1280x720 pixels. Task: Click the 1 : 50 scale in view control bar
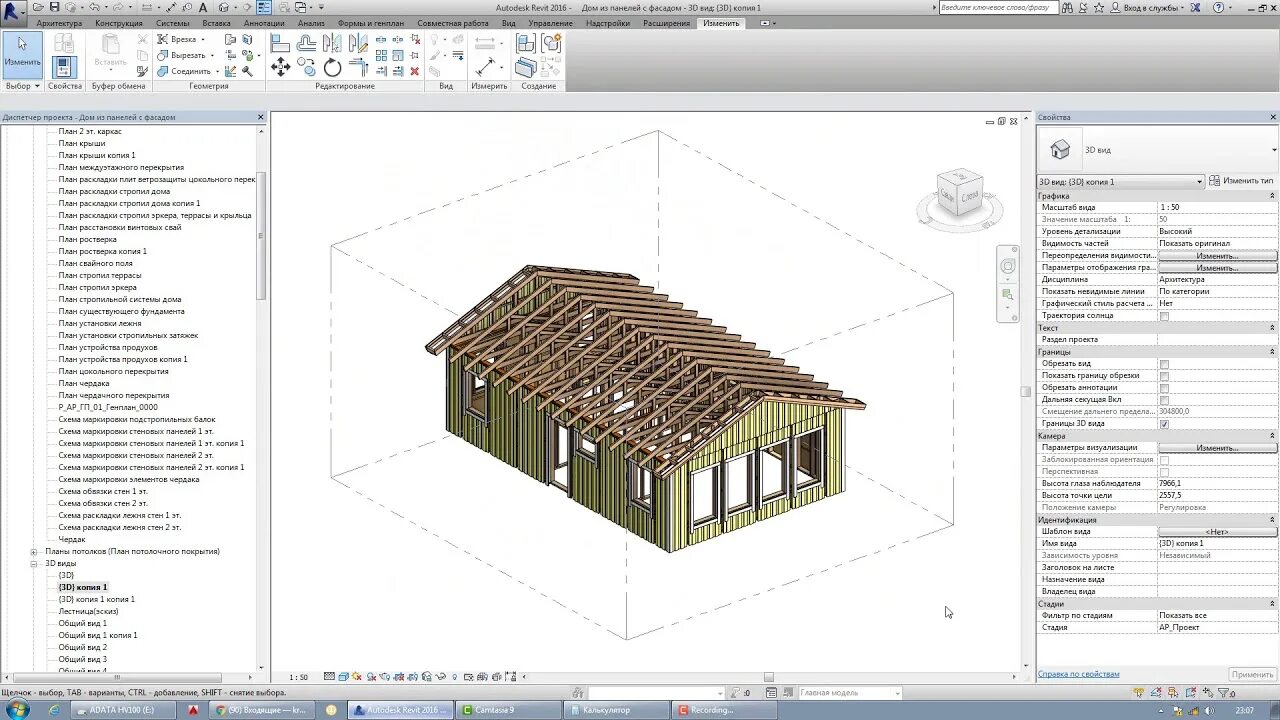coord(299,677)
